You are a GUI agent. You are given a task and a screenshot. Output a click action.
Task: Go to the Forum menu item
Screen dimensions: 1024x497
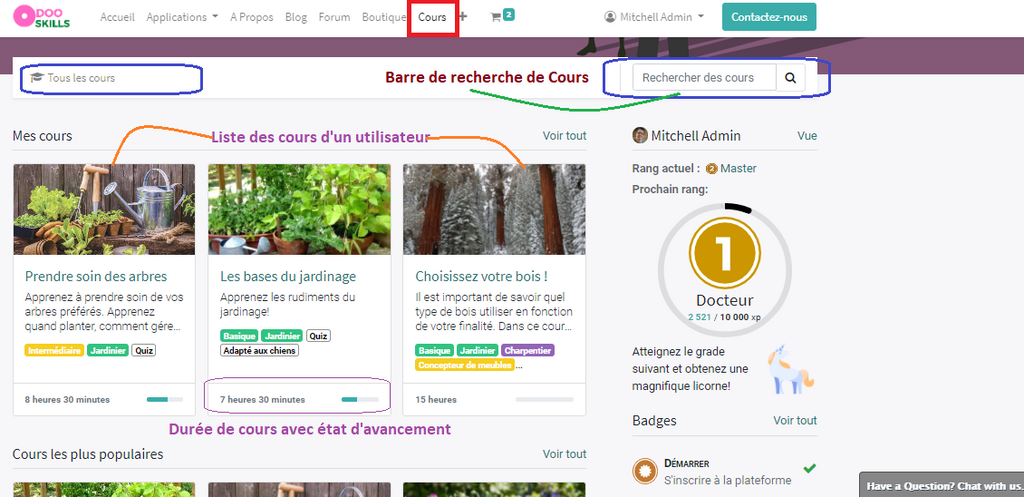pos(334,17)
